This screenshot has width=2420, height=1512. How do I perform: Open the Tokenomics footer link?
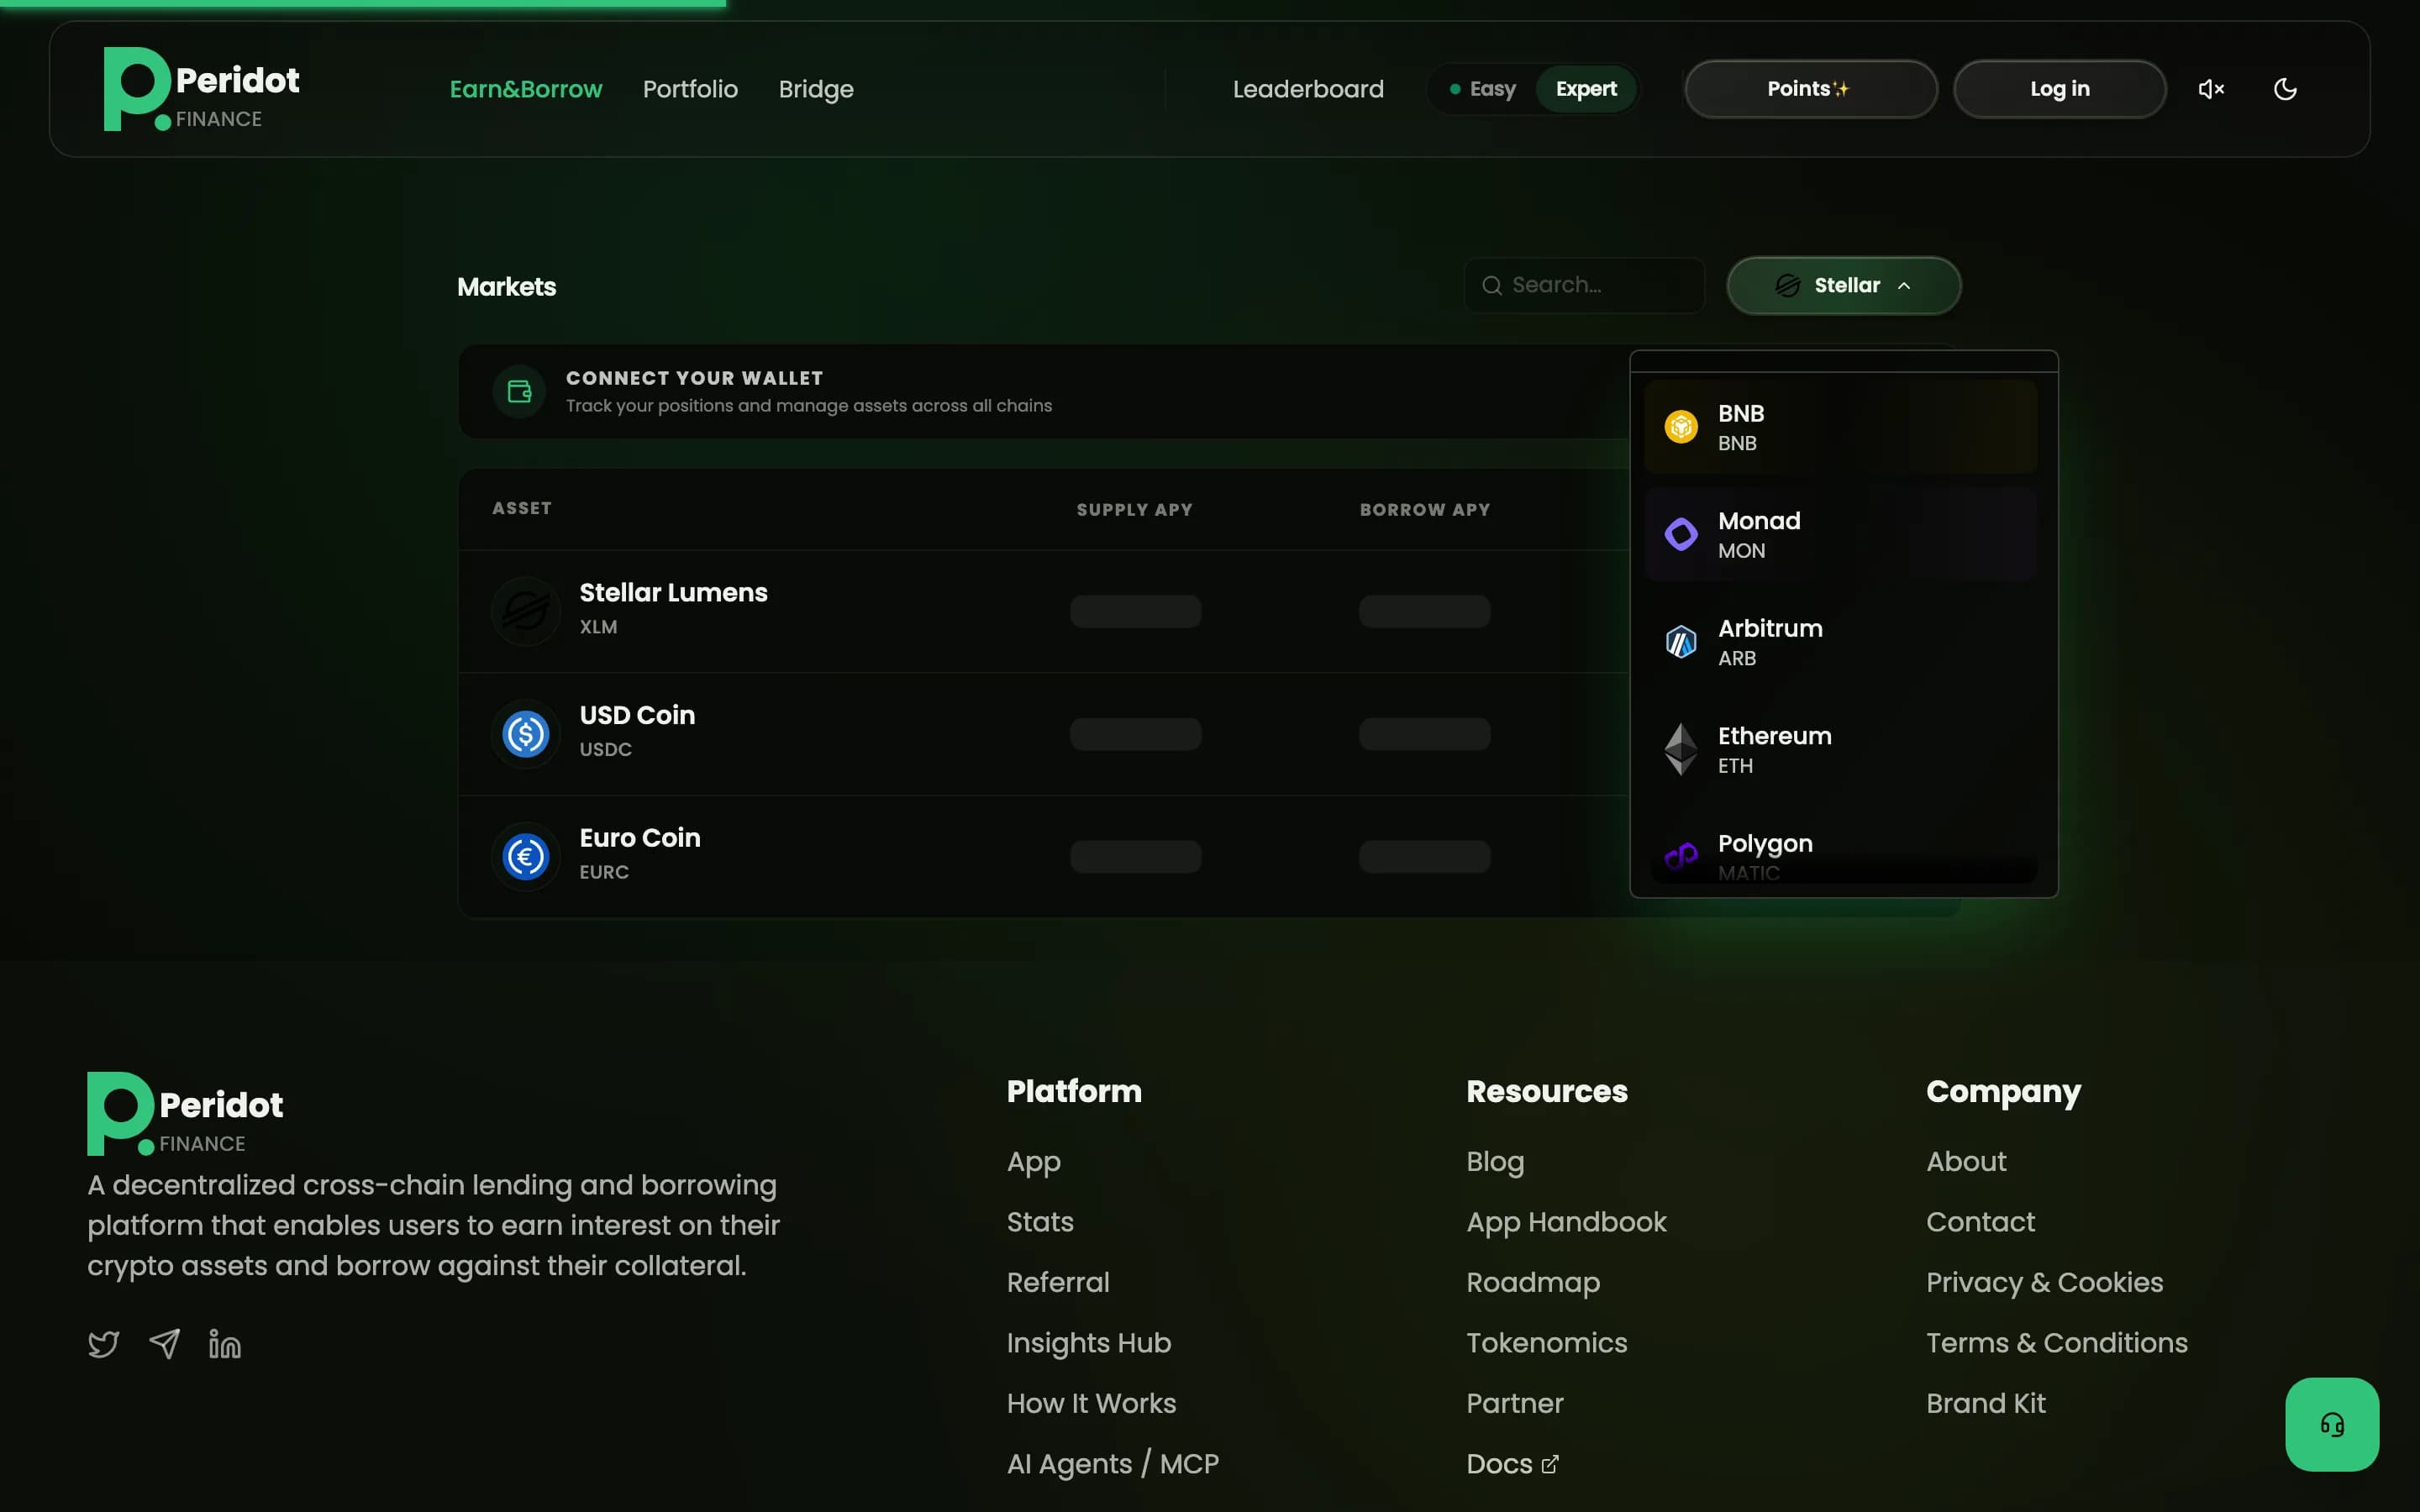coord(1547,1343)
